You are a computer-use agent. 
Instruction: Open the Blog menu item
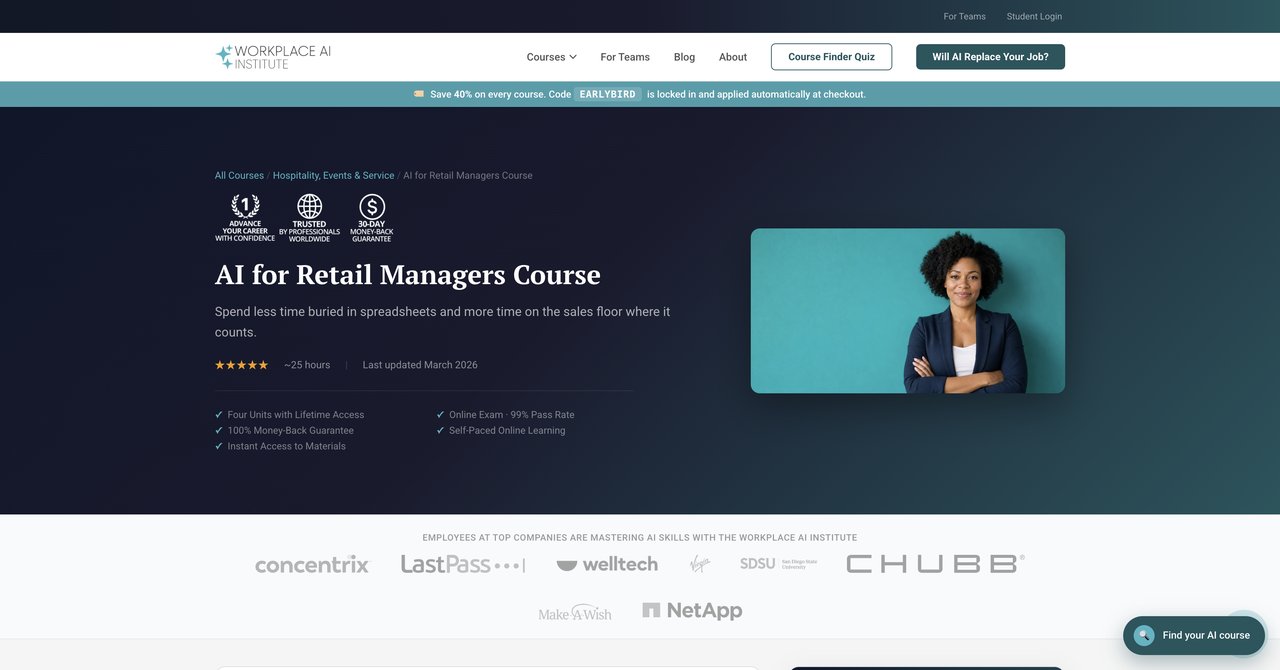684,57
